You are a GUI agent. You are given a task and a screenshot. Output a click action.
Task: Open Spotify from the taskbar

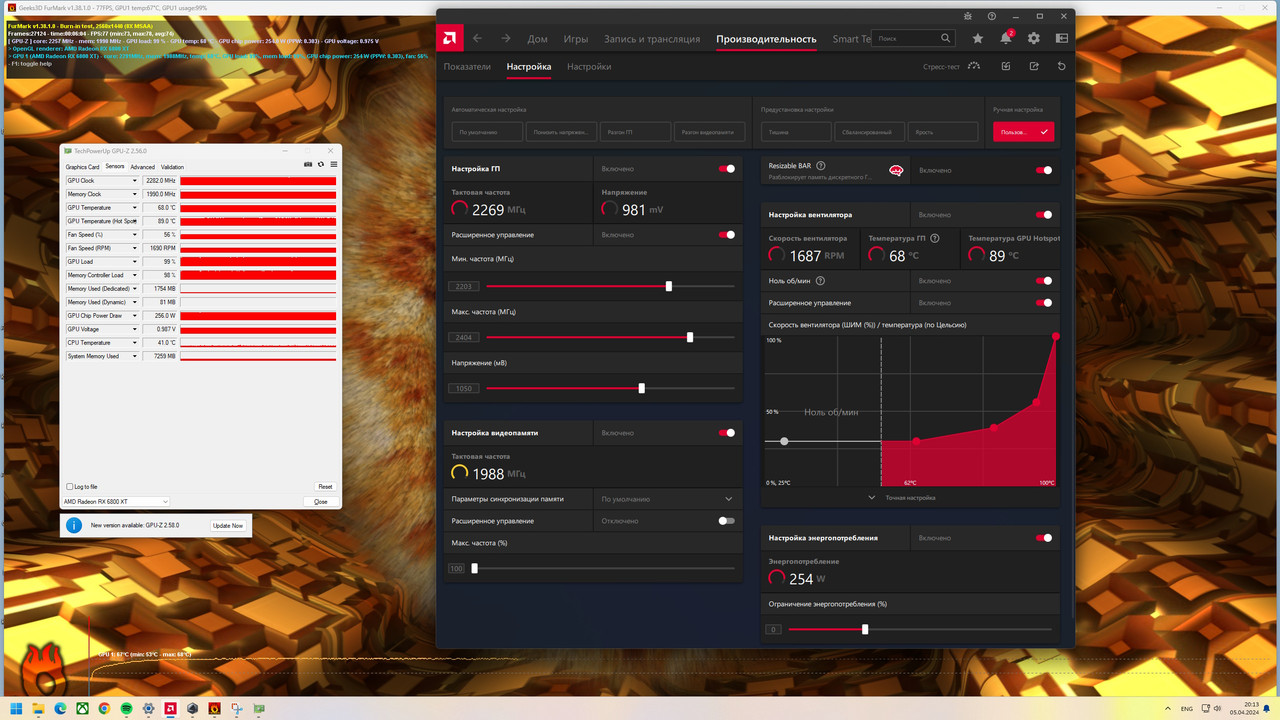(x=126, y=708)
